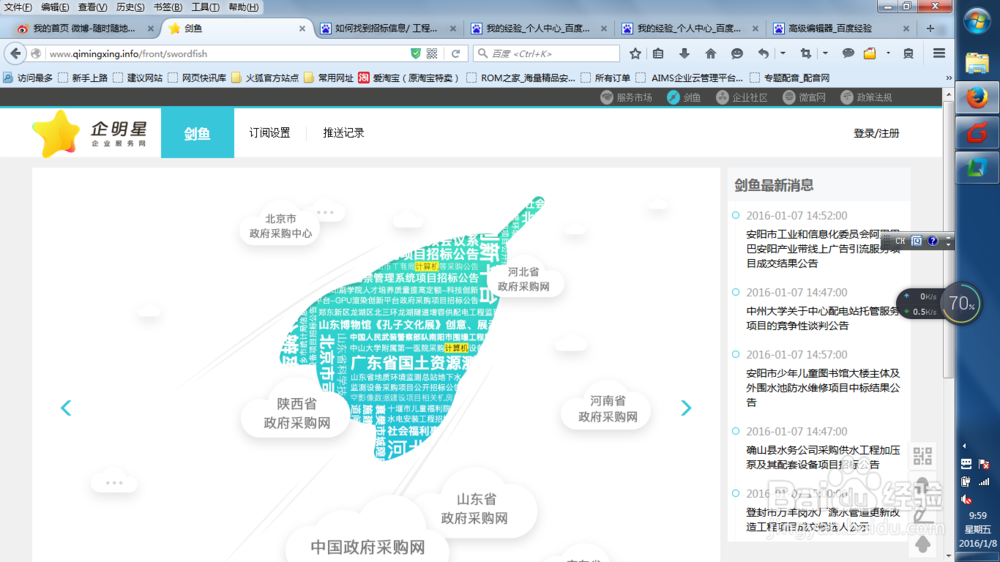Screen dimensions: 1000x562
Task: Expand the bookmarks toolbar overflow chevron
Action: (948, 78)
